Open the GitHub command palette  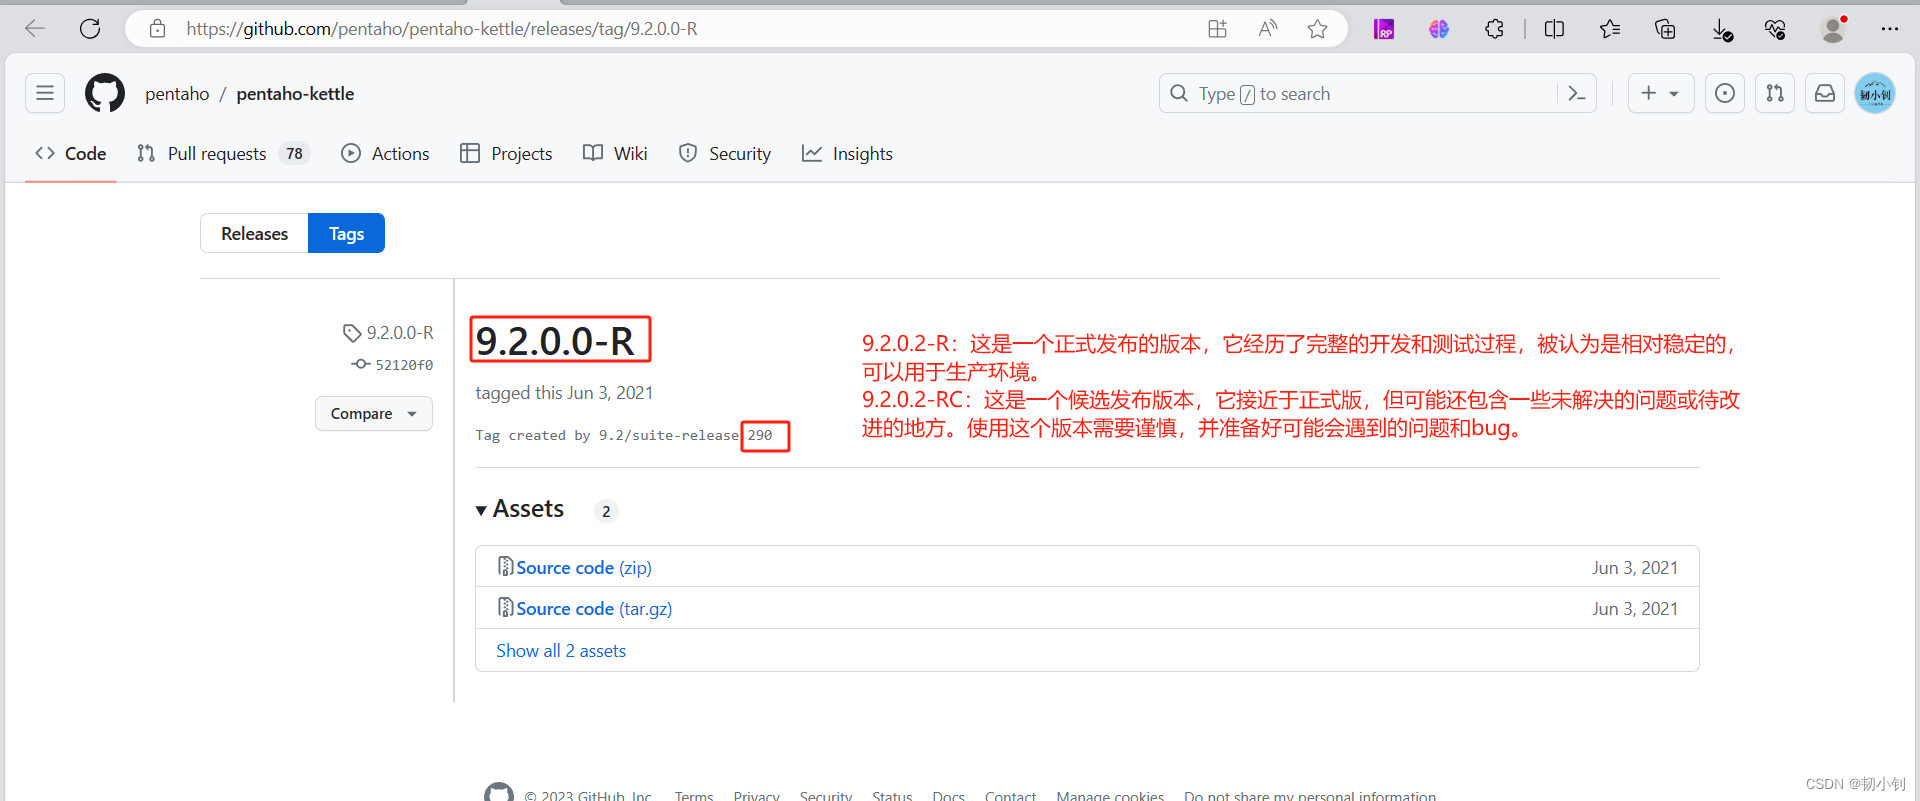coord(1577,93)
